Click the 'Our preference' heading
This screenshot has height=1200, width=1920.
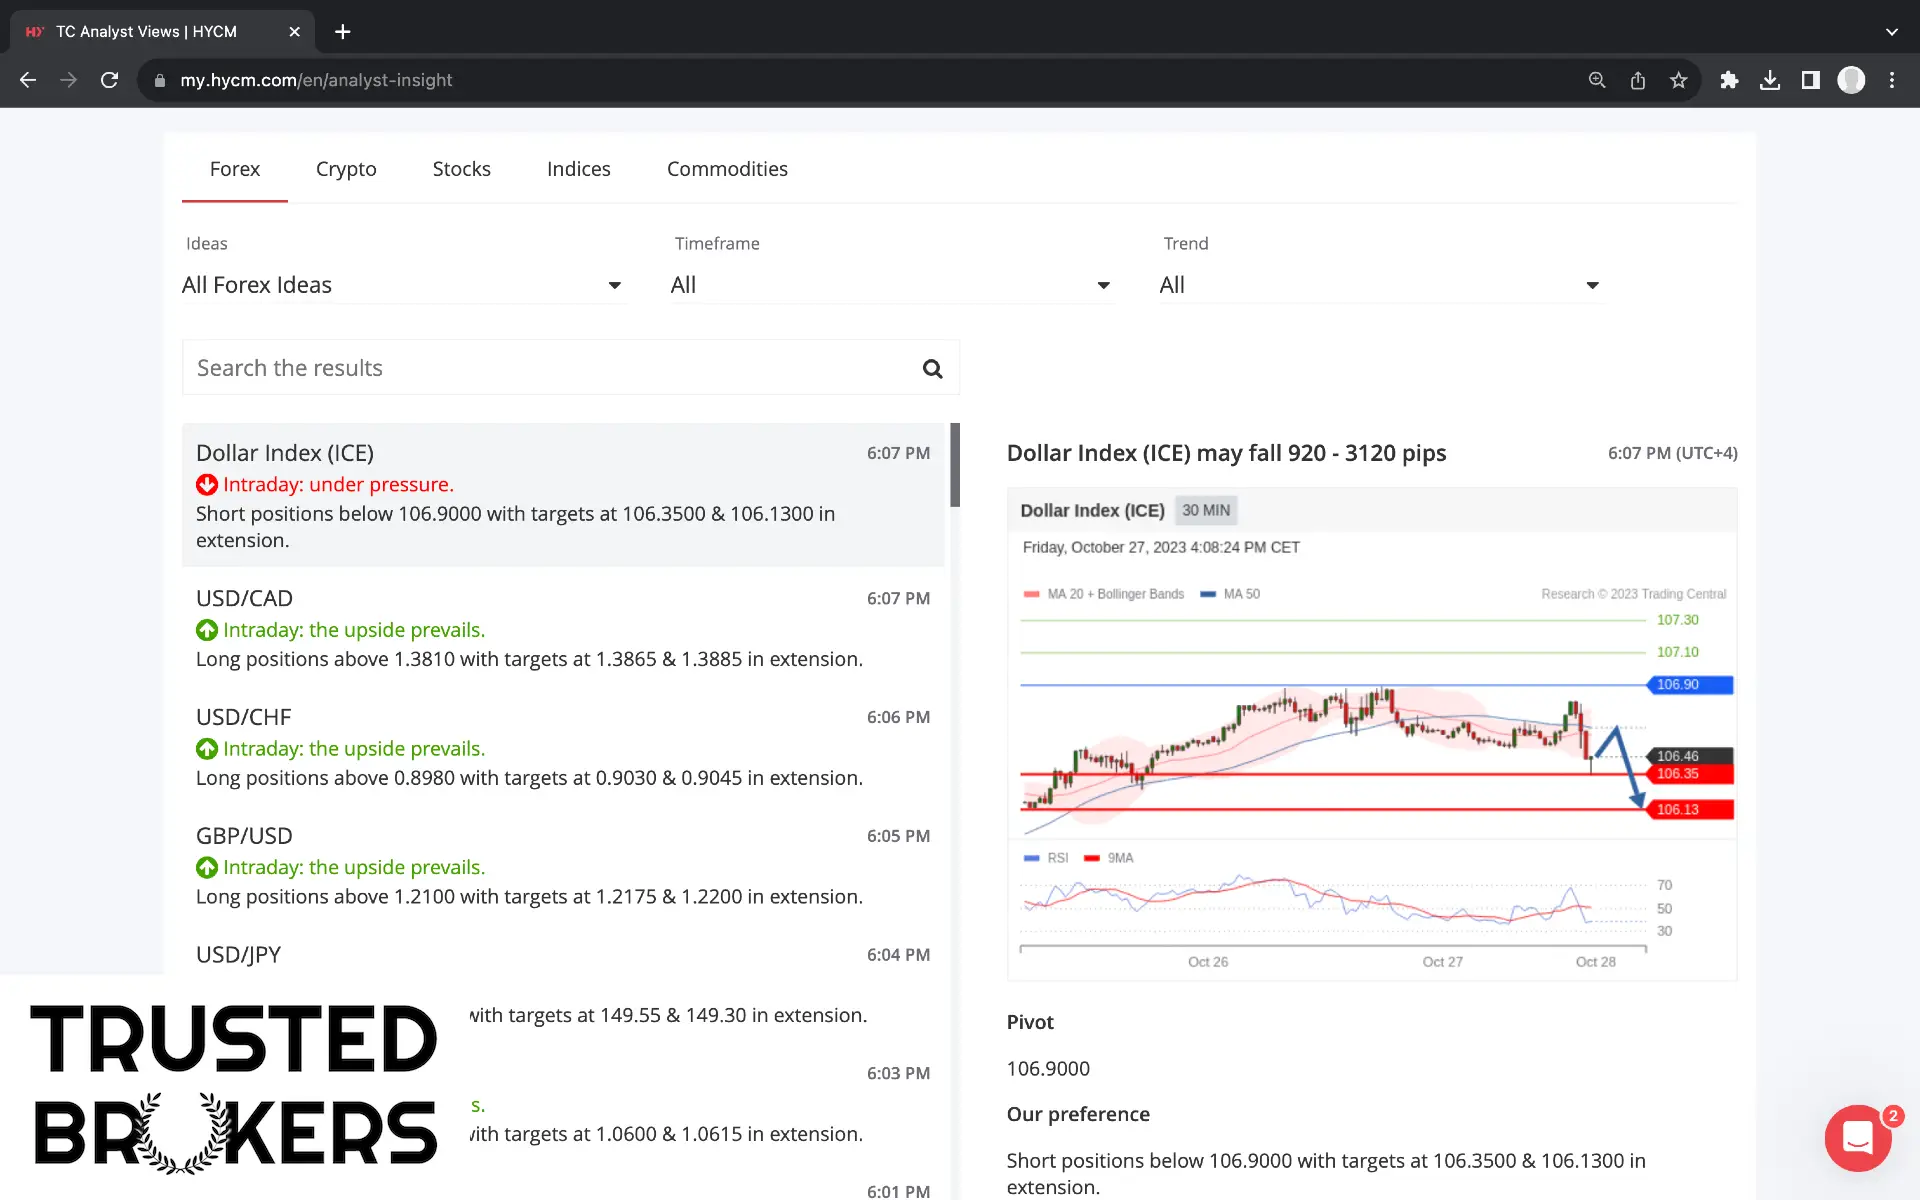tap(1078, 1114)
